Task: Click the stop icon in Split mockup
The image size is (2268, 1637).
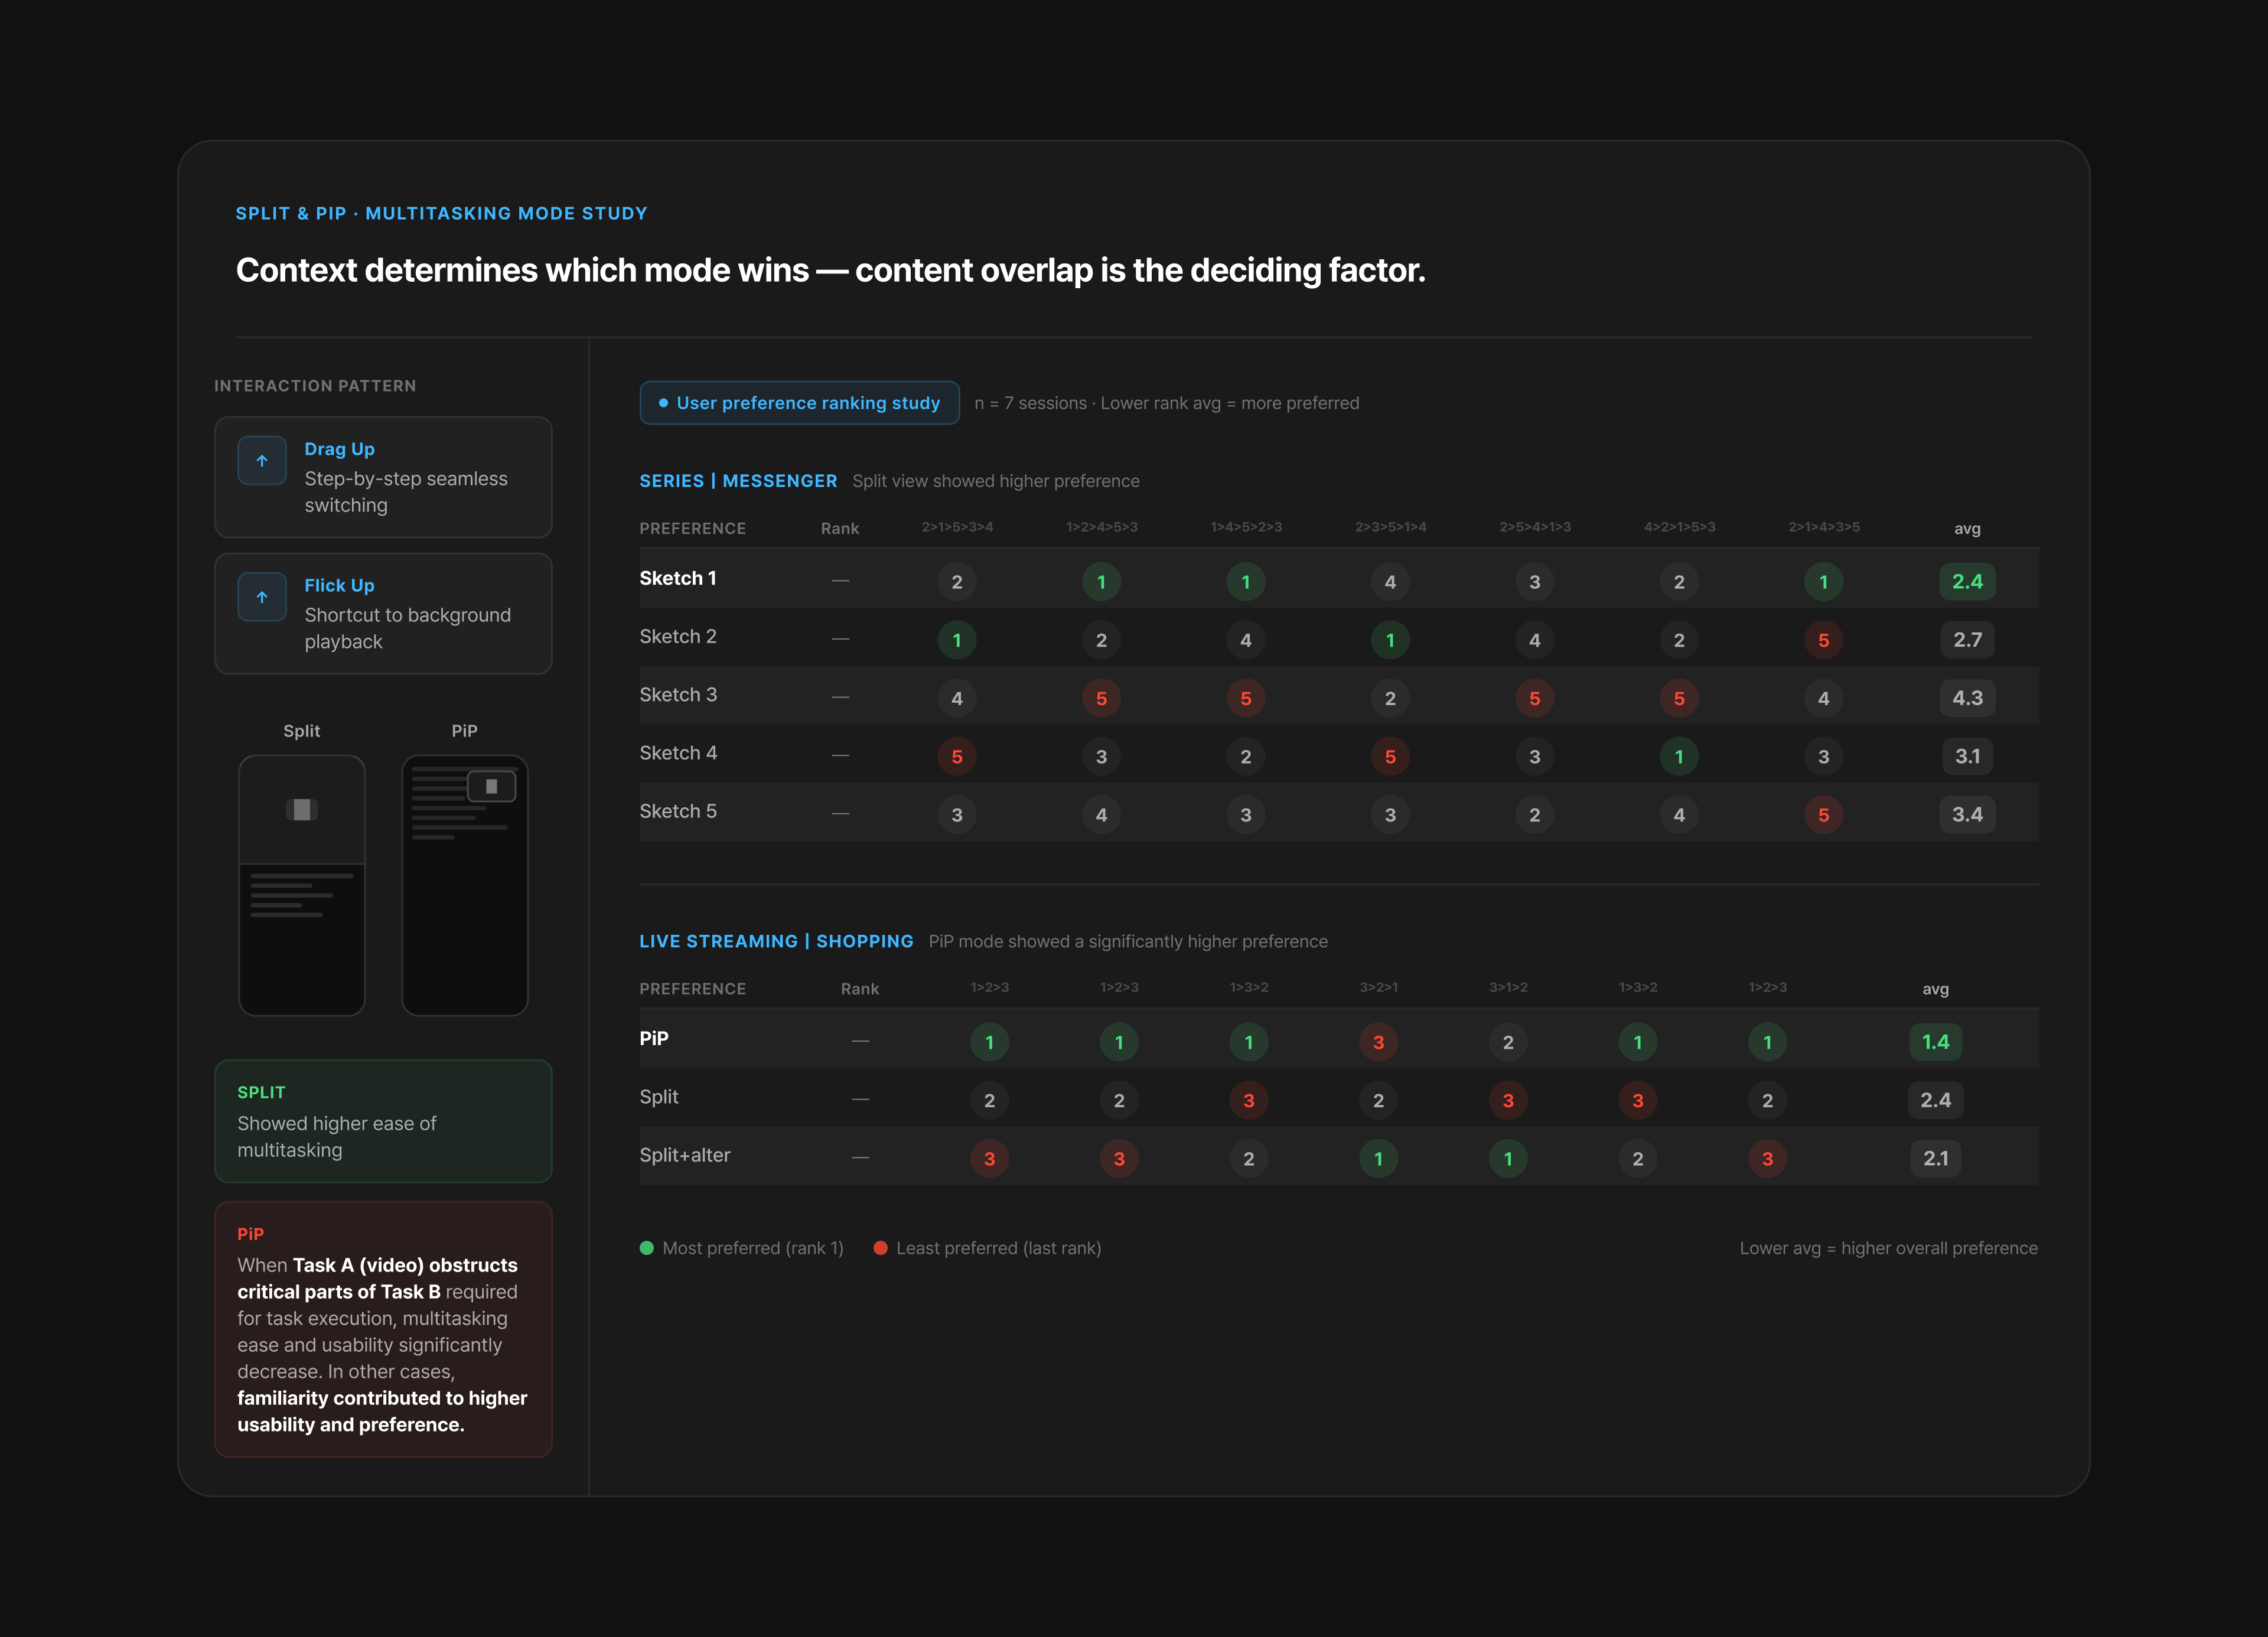Action: pyautogui.click(x=302, y=809)
